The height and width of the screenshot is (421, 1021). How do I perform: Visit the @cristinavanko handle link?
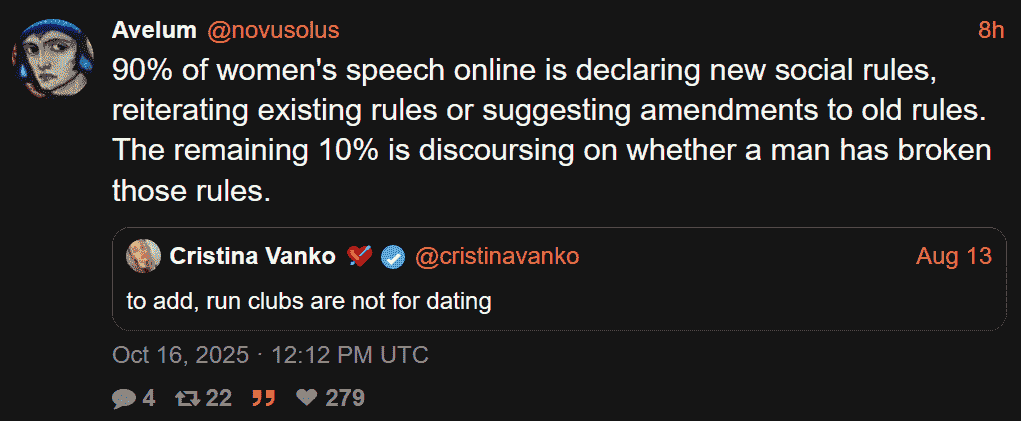tap(496, 257)
